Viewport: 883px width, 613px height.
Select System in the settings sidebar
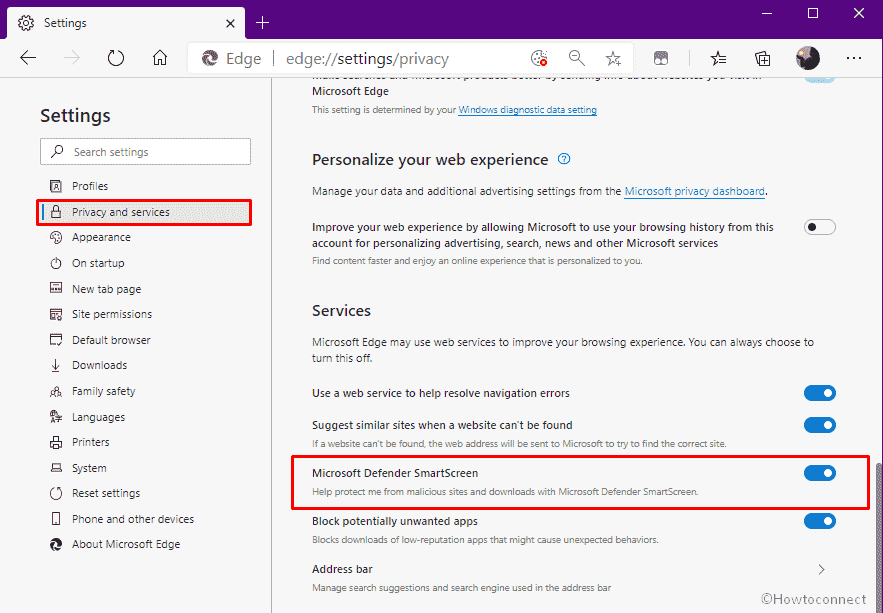point(89,468)
